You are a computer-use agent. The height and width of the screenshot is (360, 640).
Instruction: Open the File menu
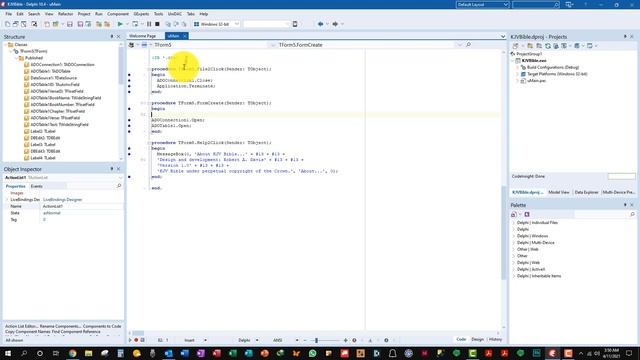pyautogui.click(x=8, y=14)
